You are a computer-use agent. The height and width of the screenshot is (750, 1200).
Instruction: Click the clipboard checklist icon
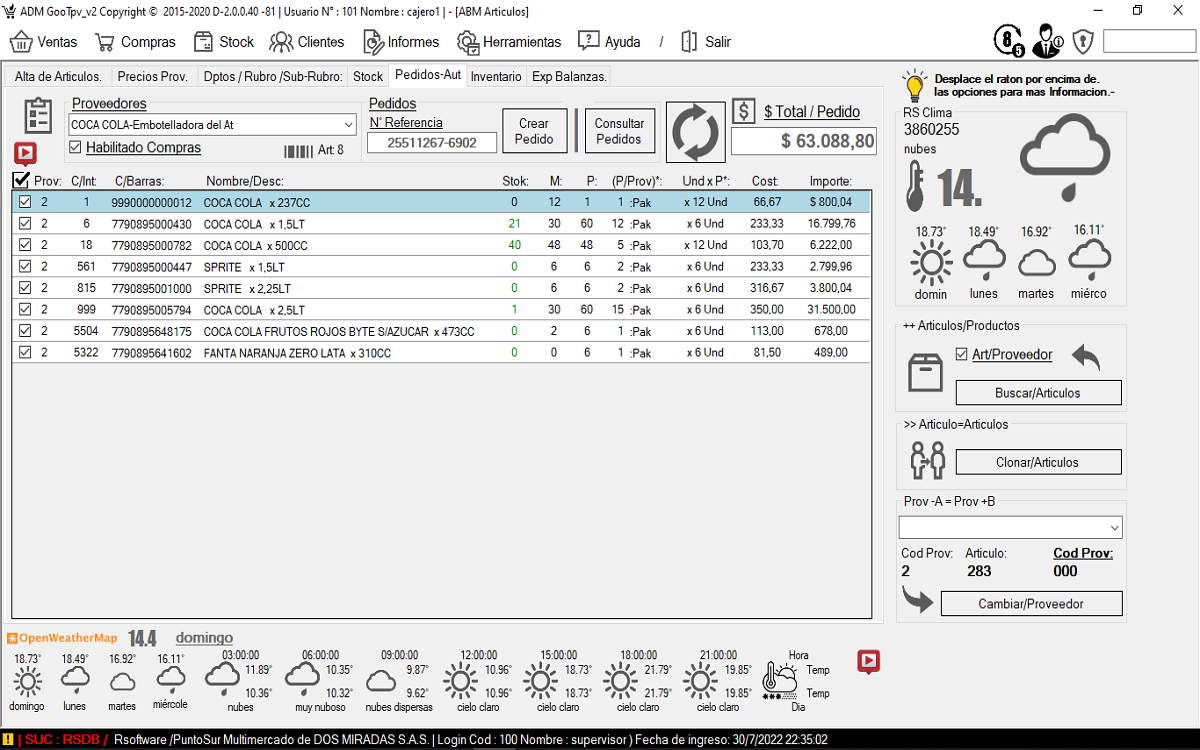(x=38, y=116)
